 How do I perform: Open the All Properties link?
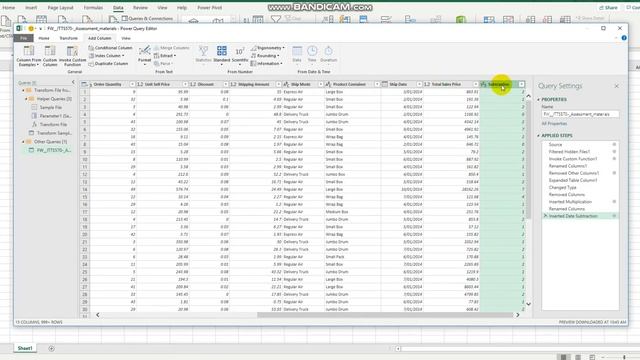click(x=554, y=123)
